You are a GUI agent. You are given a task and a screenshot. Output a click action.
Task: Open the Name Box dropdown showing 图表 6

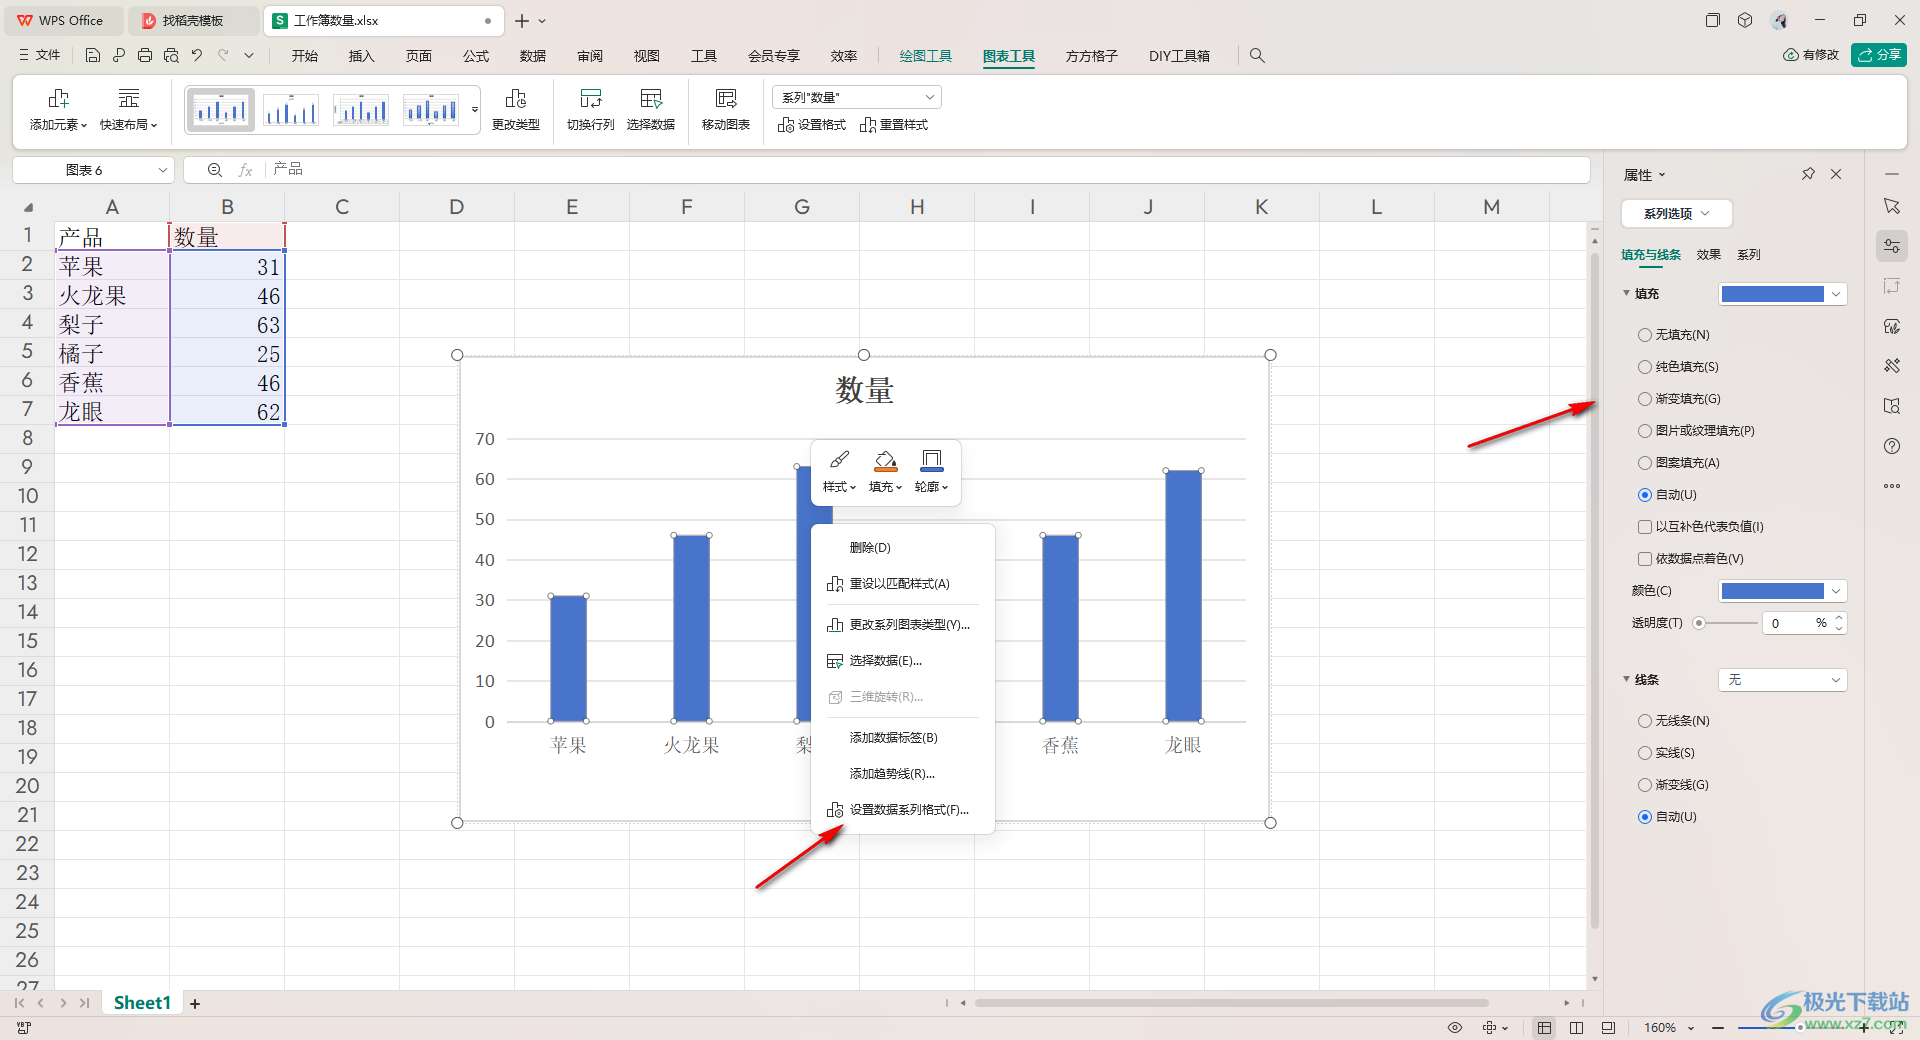pyautogui.click(x=163, y=170)
